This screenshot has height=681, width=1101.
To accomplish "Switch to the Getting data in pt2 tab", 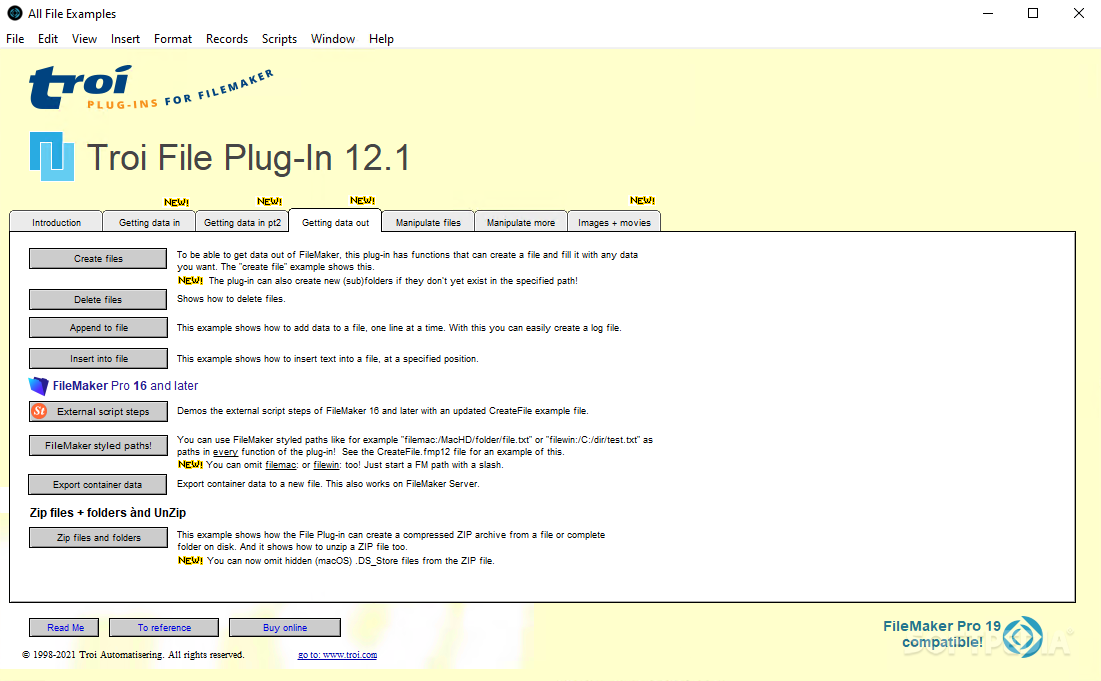I will 242,222.
